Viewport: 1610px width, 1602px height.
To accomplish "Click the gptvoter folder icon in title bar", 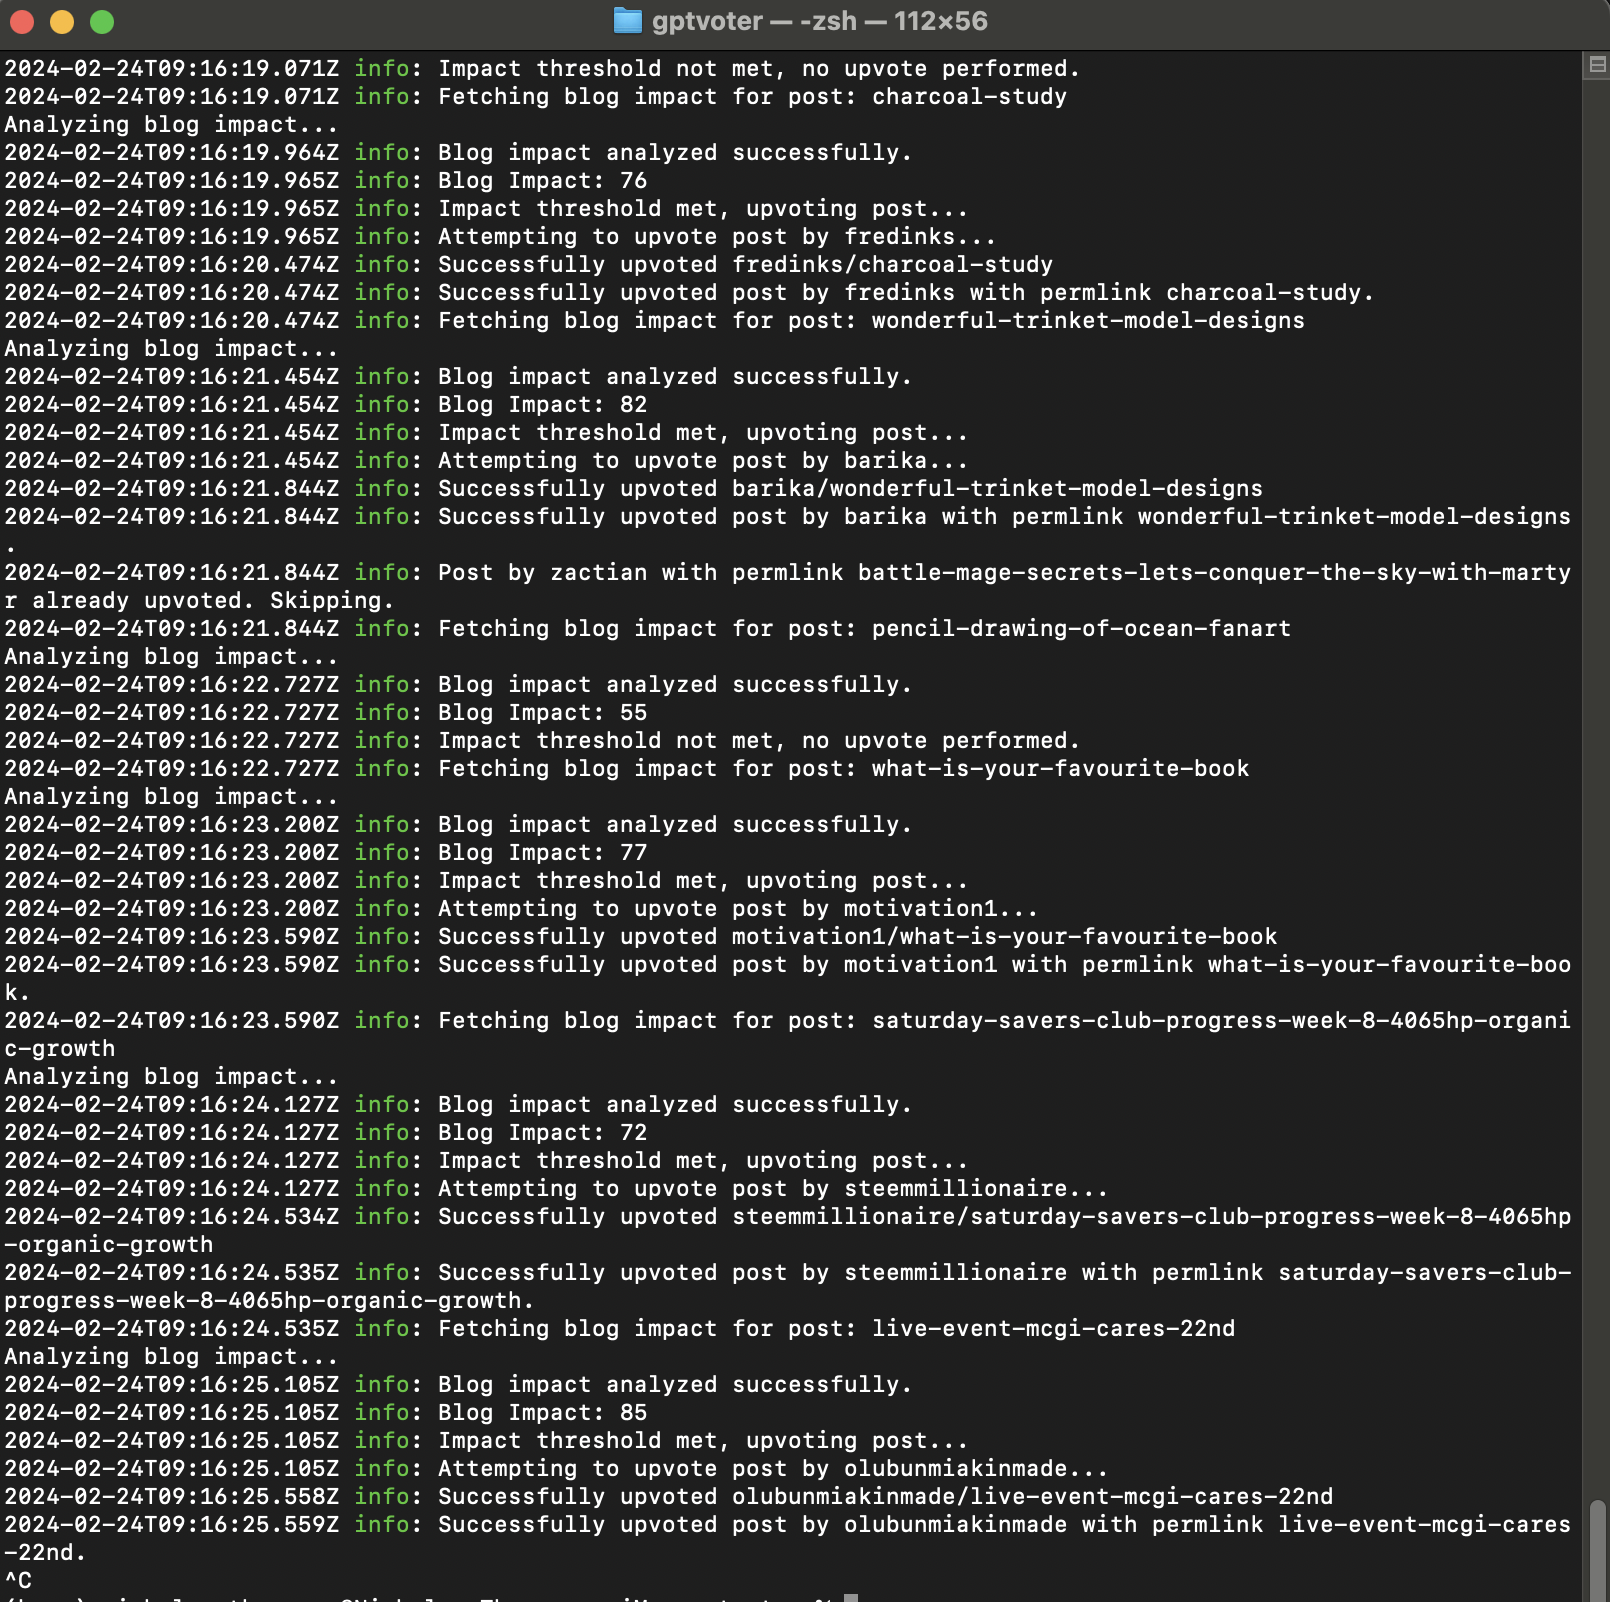I will click(x=627, y=21).
